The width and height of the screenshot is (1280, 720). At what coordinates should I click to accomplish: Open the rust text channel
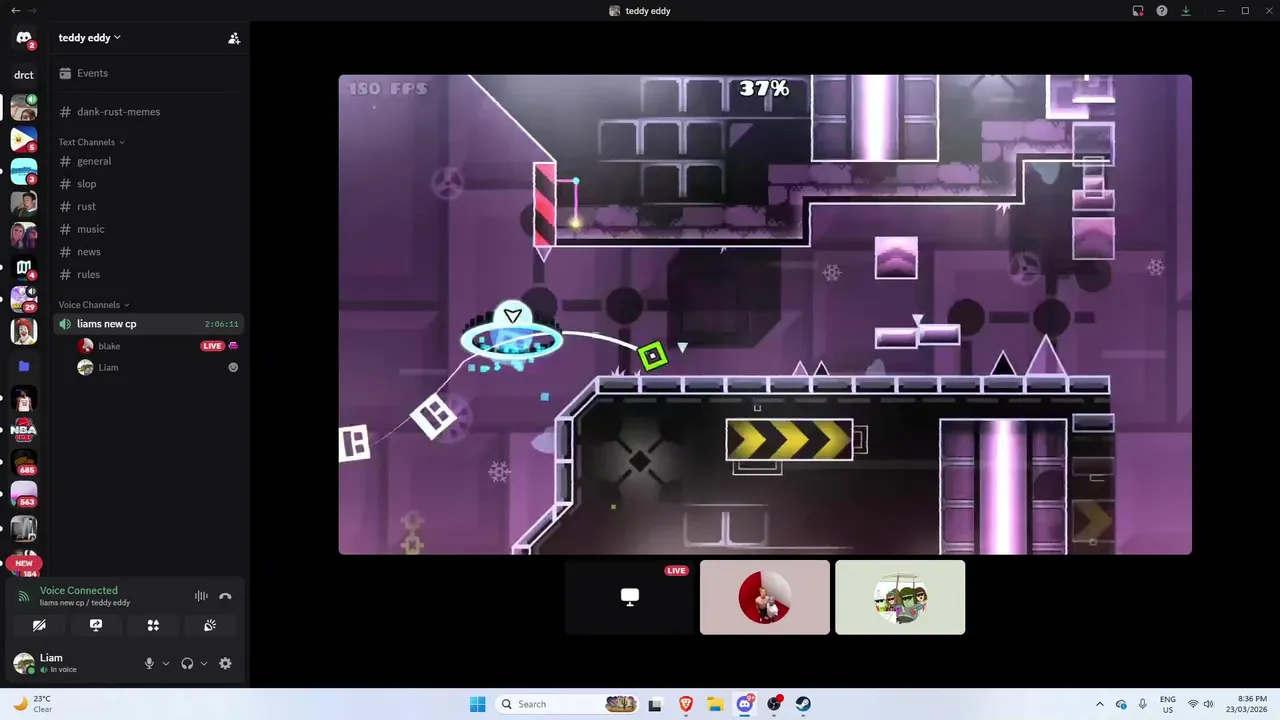click(148, 206)
